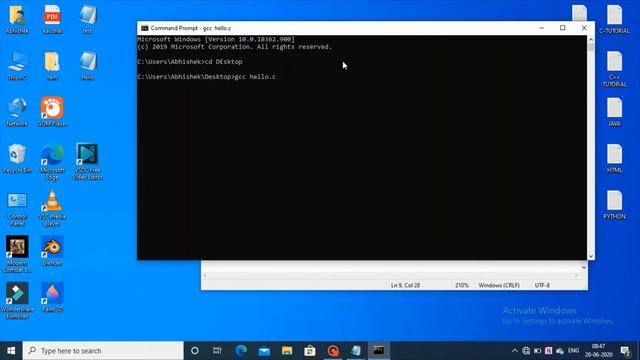Open the Windows Start menu
Viewport: 640px width, 360px height.
11,351
